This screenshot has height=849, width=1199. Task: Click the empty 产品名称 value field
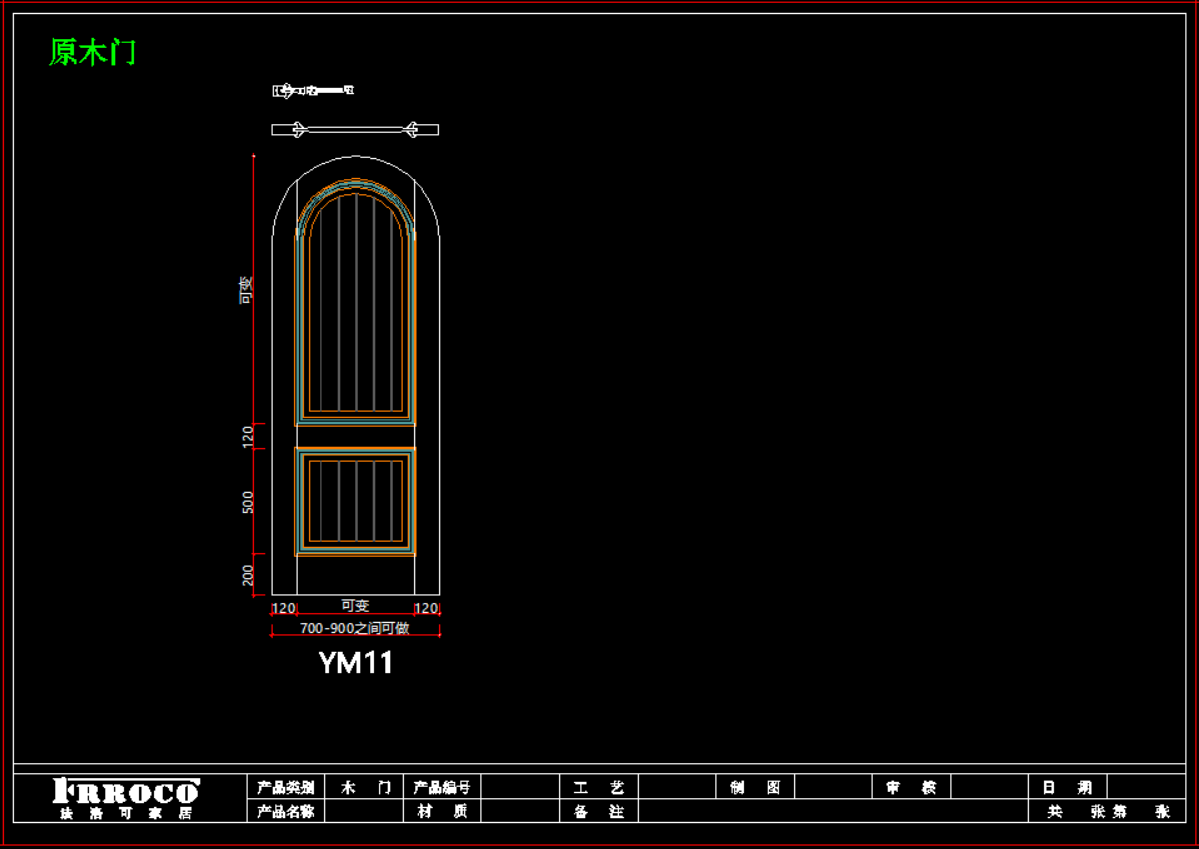364,811
